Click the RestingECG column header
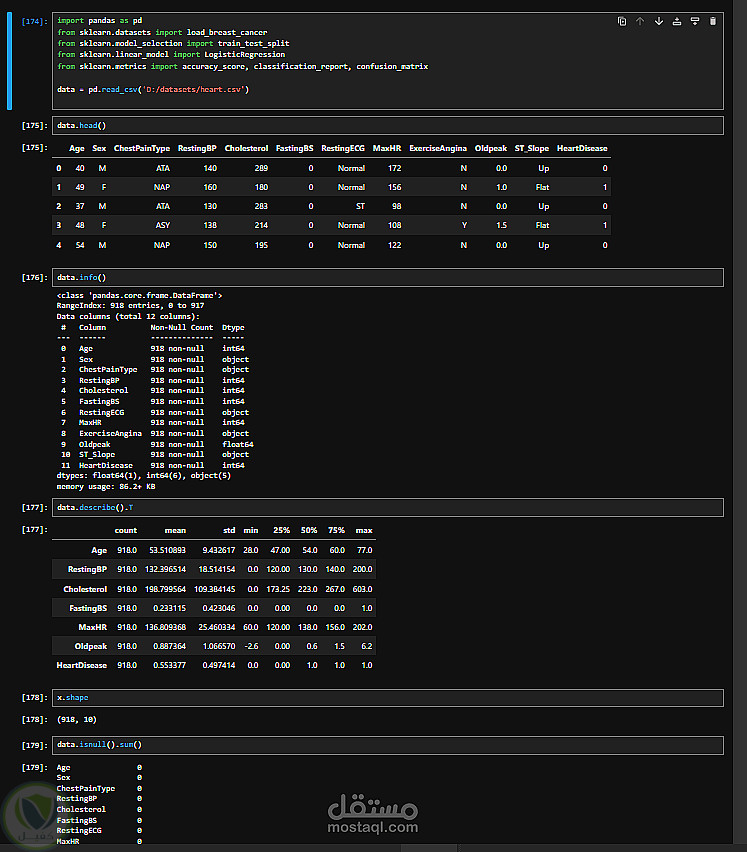This screenshot has height=852, width=747. (343, 148)
